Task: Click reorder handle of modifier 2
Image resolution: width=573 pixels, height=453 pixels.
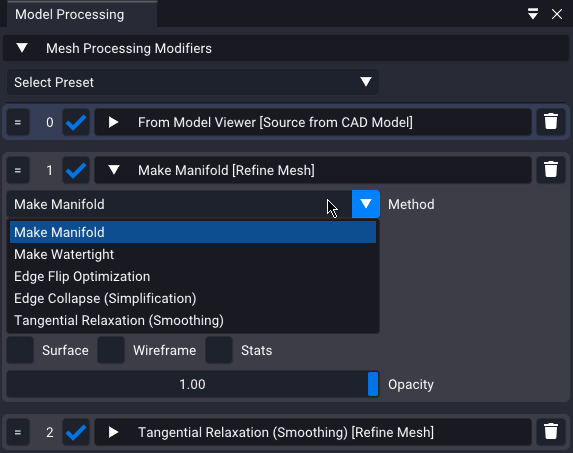Action: point(18,432)
